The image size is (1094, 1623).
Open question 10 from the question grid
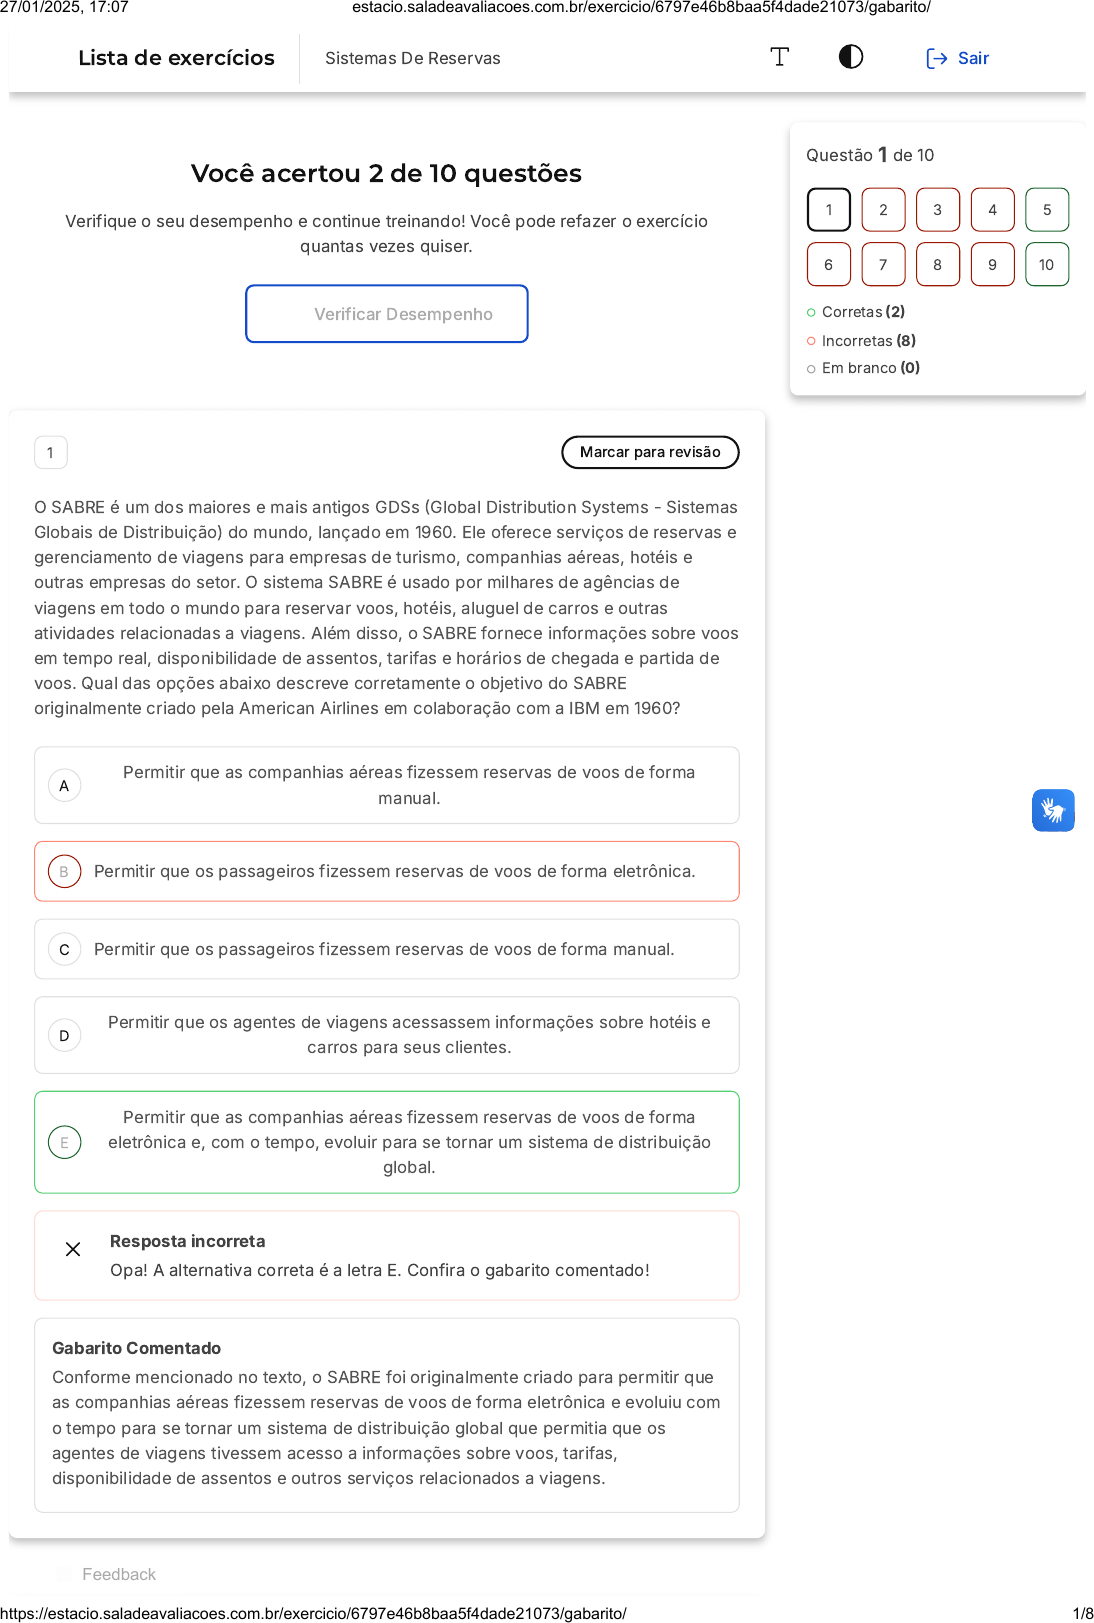1047,265
